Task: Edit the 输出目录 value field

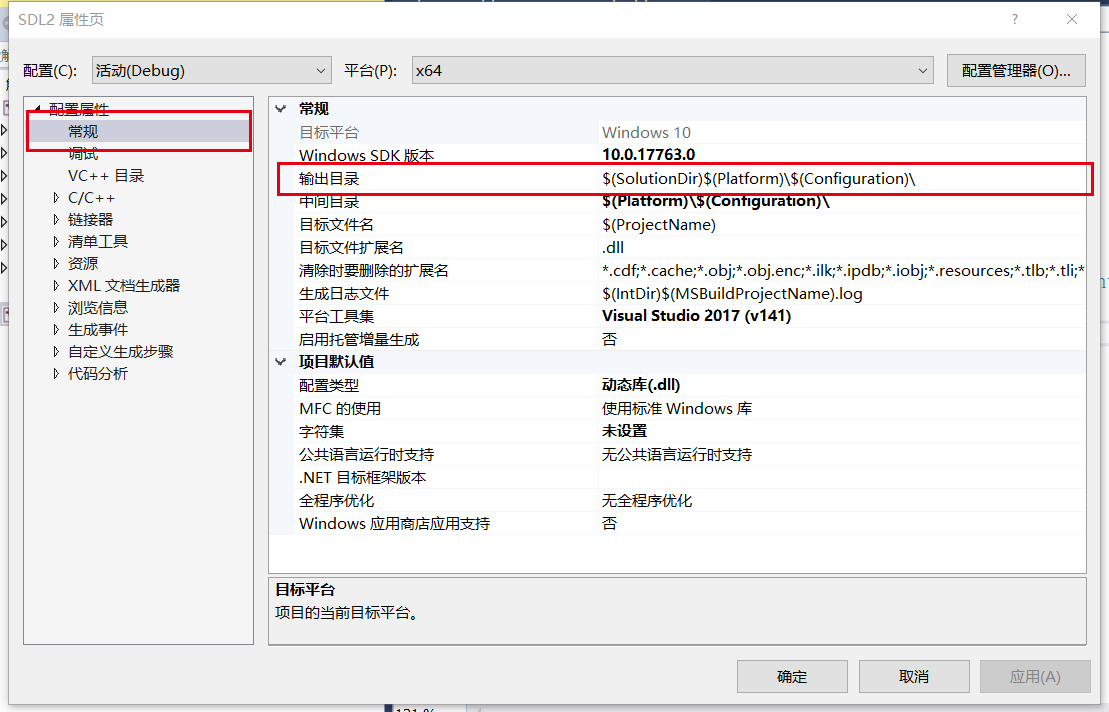Action: 842,178
